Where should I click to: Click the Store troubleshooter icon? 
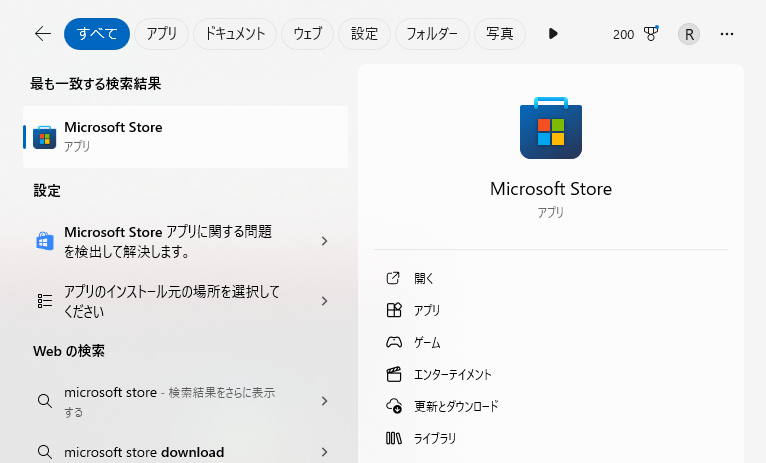(44, 241)
